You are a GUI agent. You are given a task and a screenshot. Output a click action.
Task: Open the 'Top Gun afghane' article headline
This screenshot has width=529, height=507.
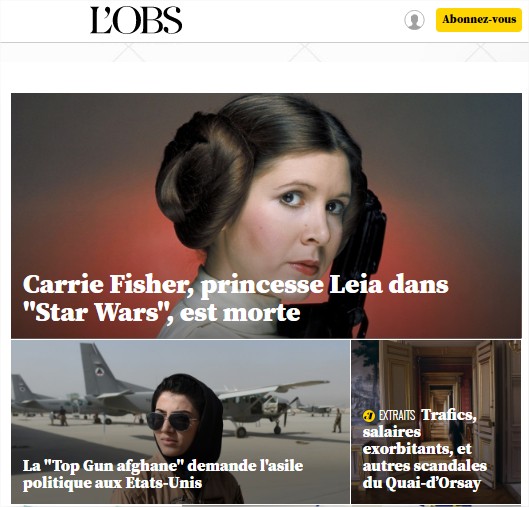point(163,474)
